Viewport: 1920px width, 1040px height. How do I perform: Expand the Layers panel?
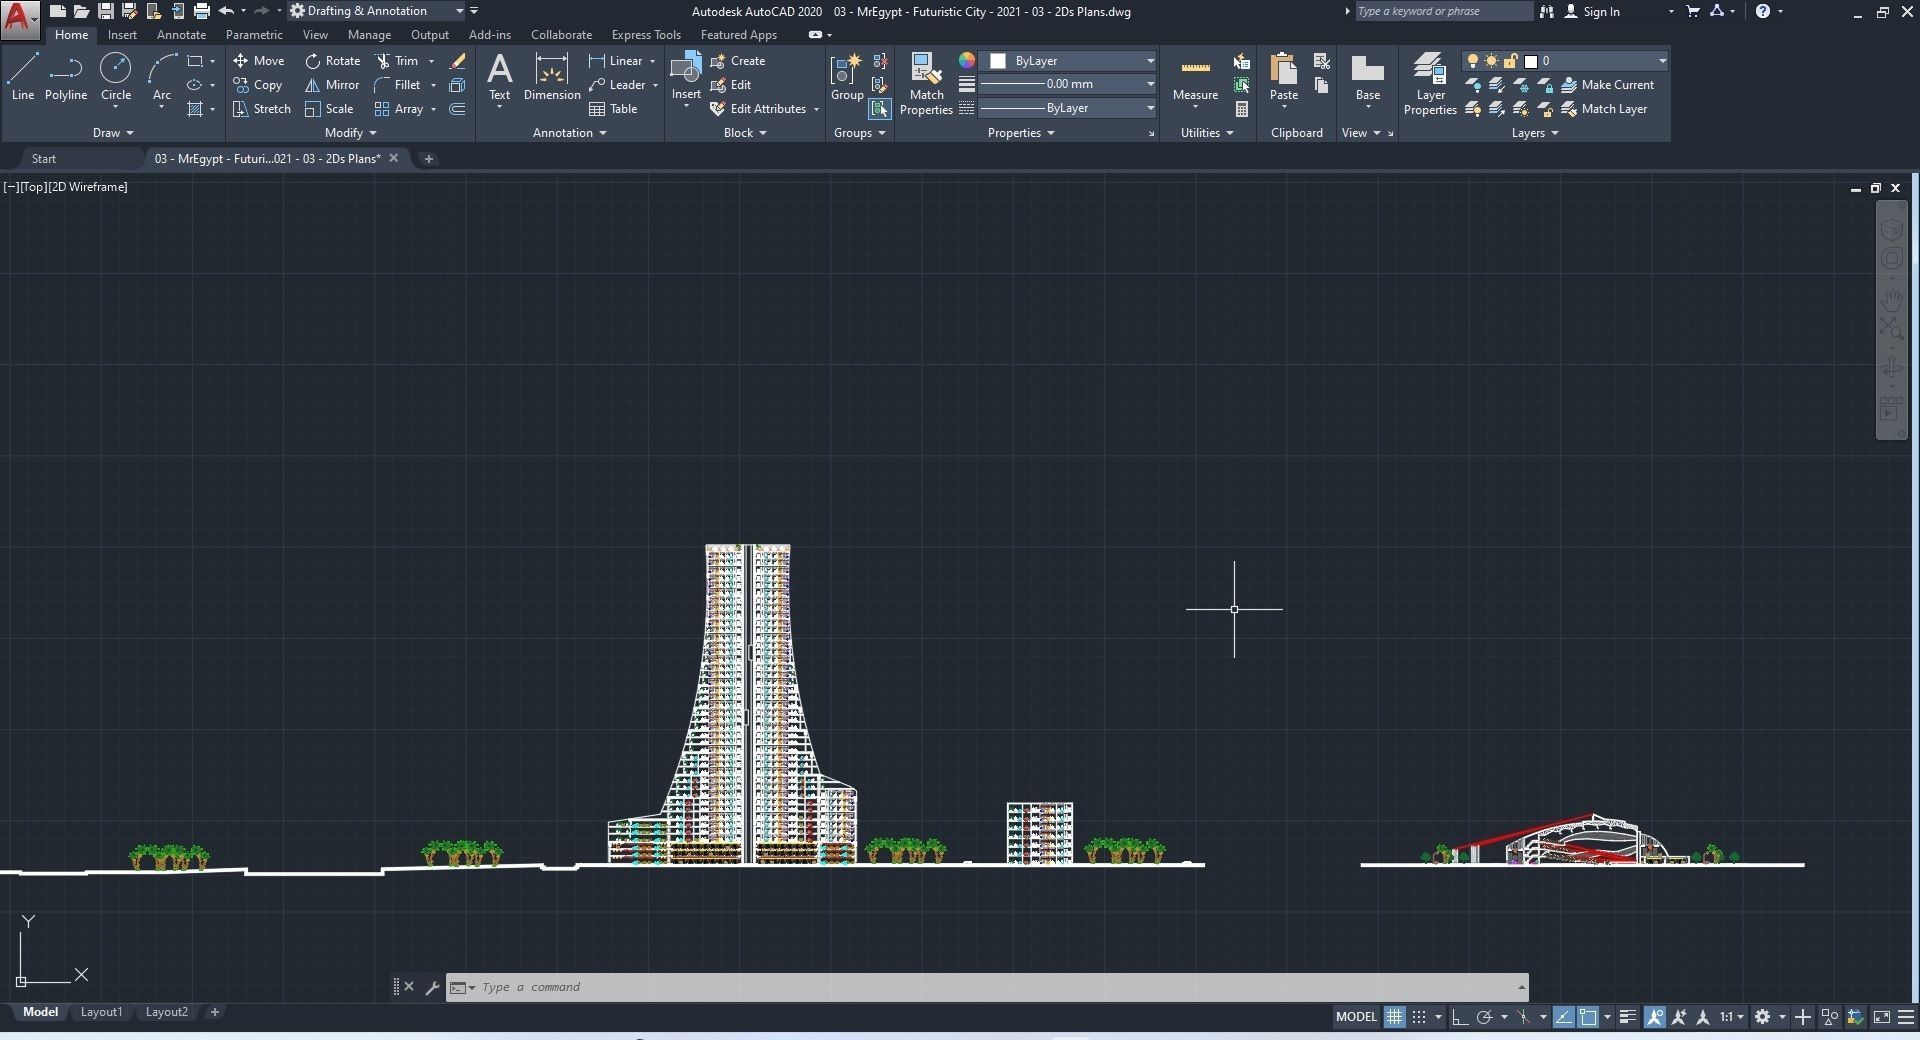1535,133
